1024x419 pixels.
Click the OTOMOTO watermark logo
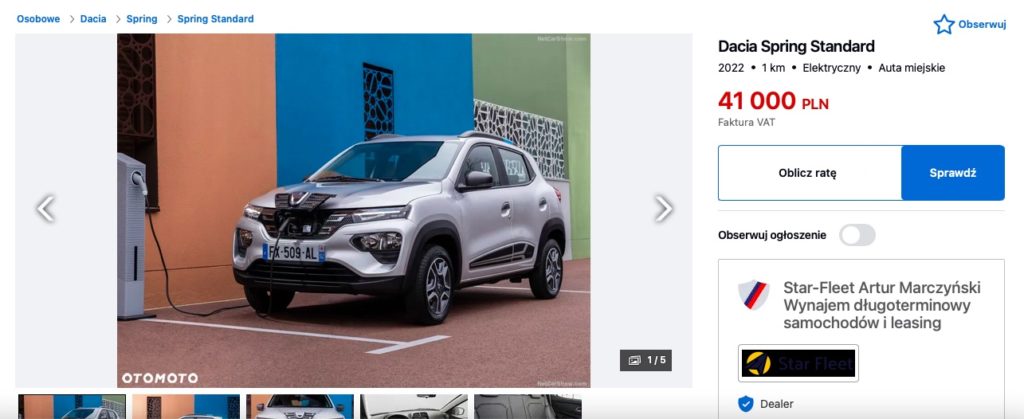point(159,379)
